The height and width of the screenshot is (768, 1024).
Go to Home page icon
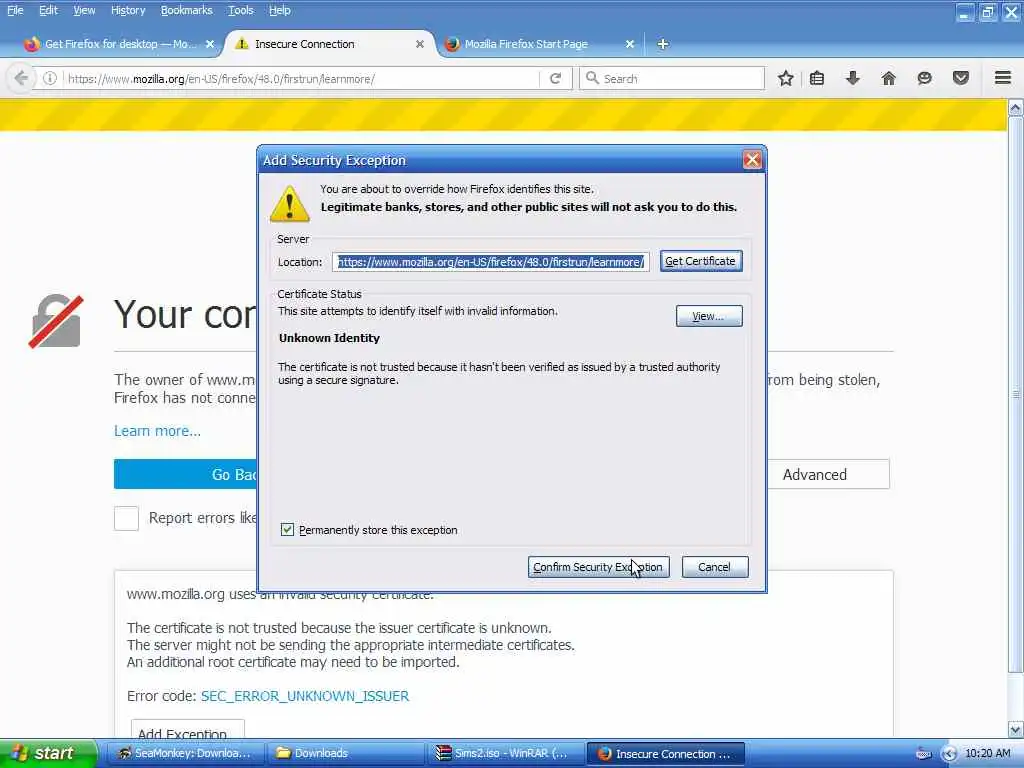pyautogui.click(x=888, y=78)
